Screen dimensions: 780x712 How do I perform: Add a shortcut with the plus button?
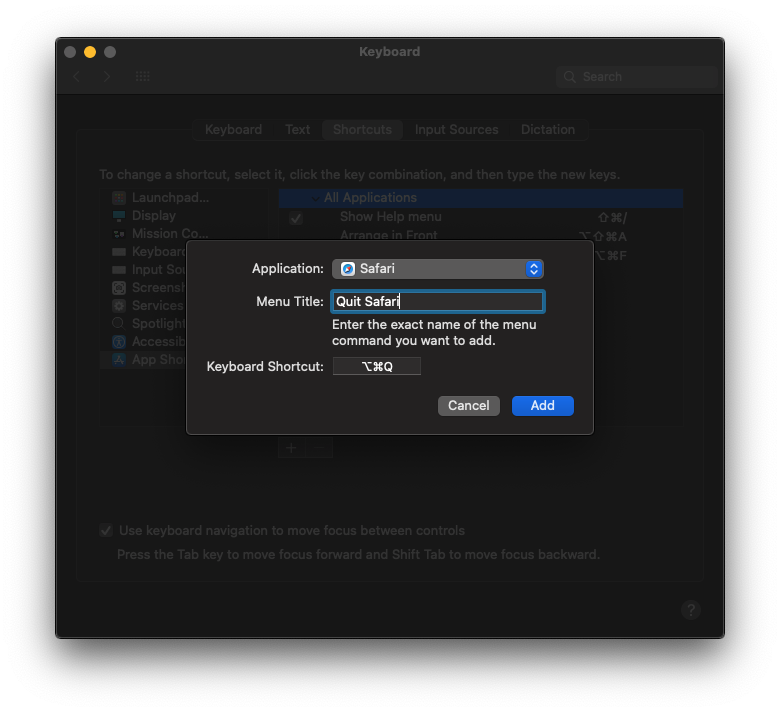pos(292,448)
